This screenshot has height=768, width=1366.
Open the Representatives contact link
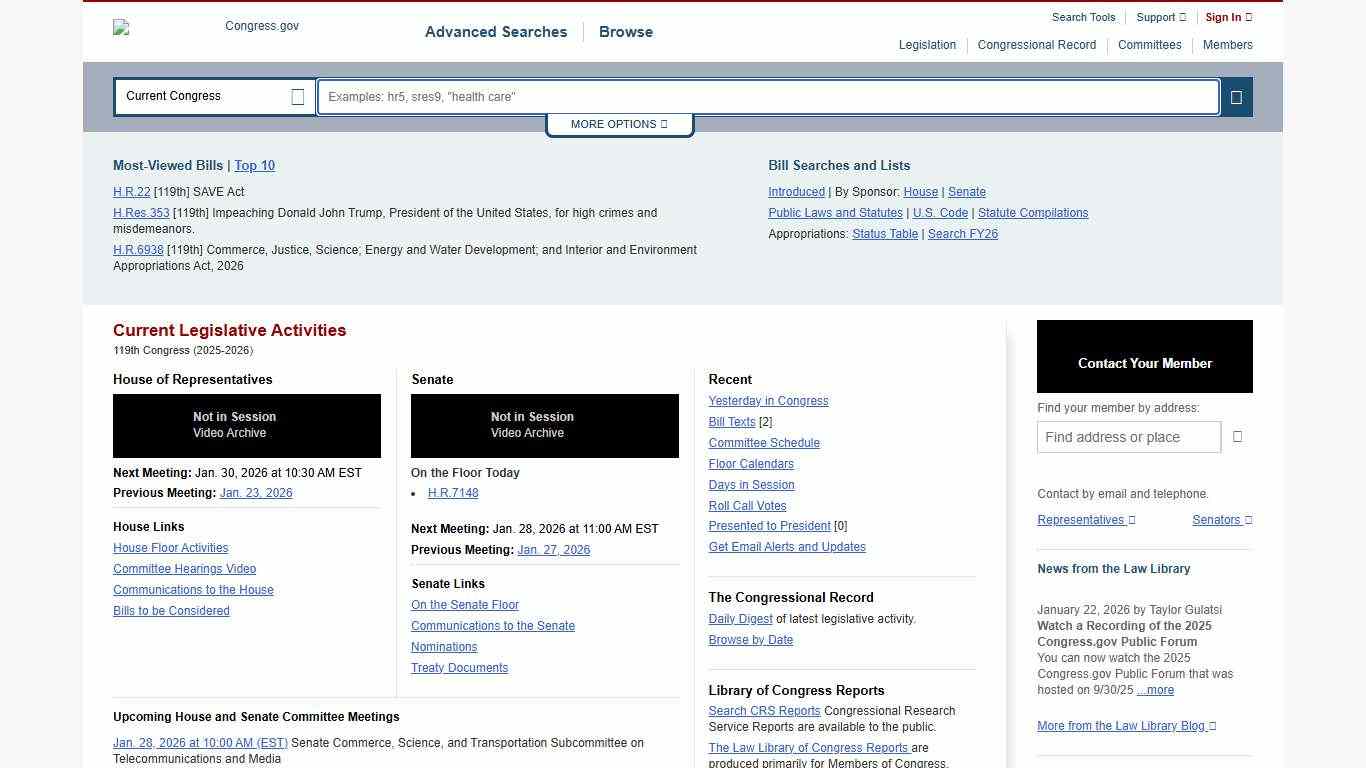point(1085,520)
